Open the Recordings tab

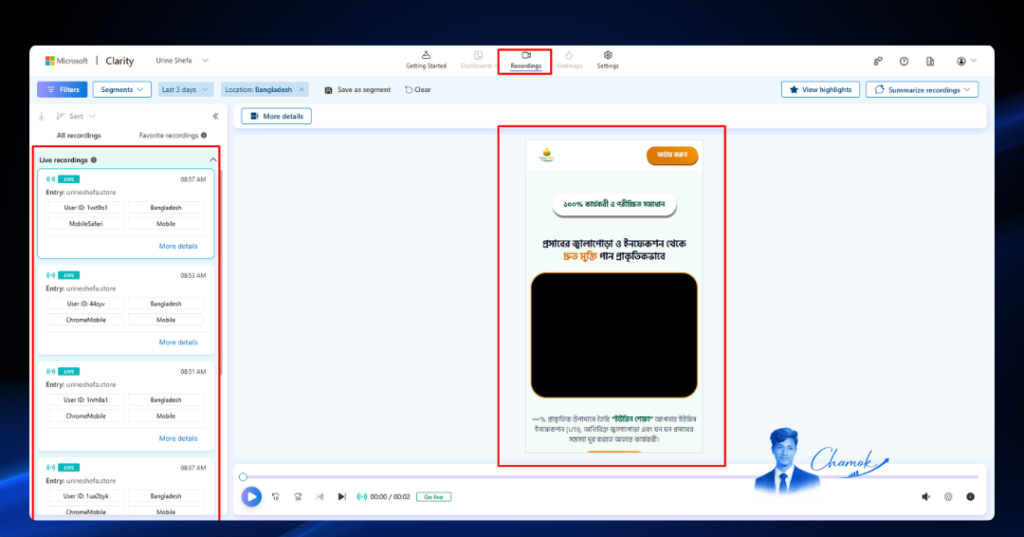[526, 61]
